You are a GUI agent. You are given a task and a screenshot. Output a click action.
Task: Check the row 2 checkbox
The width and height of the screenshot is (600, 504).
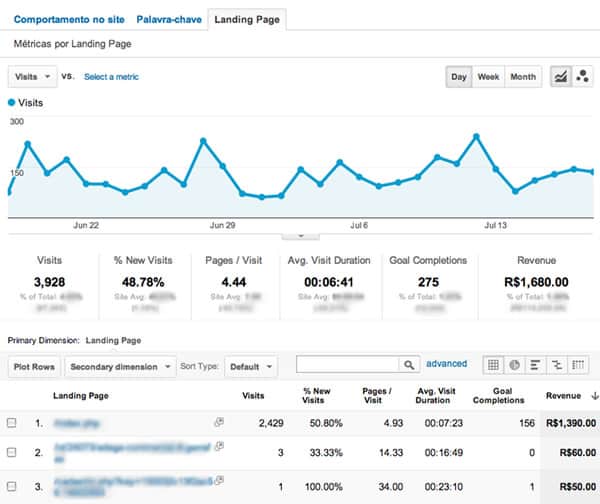click(11, 452)
